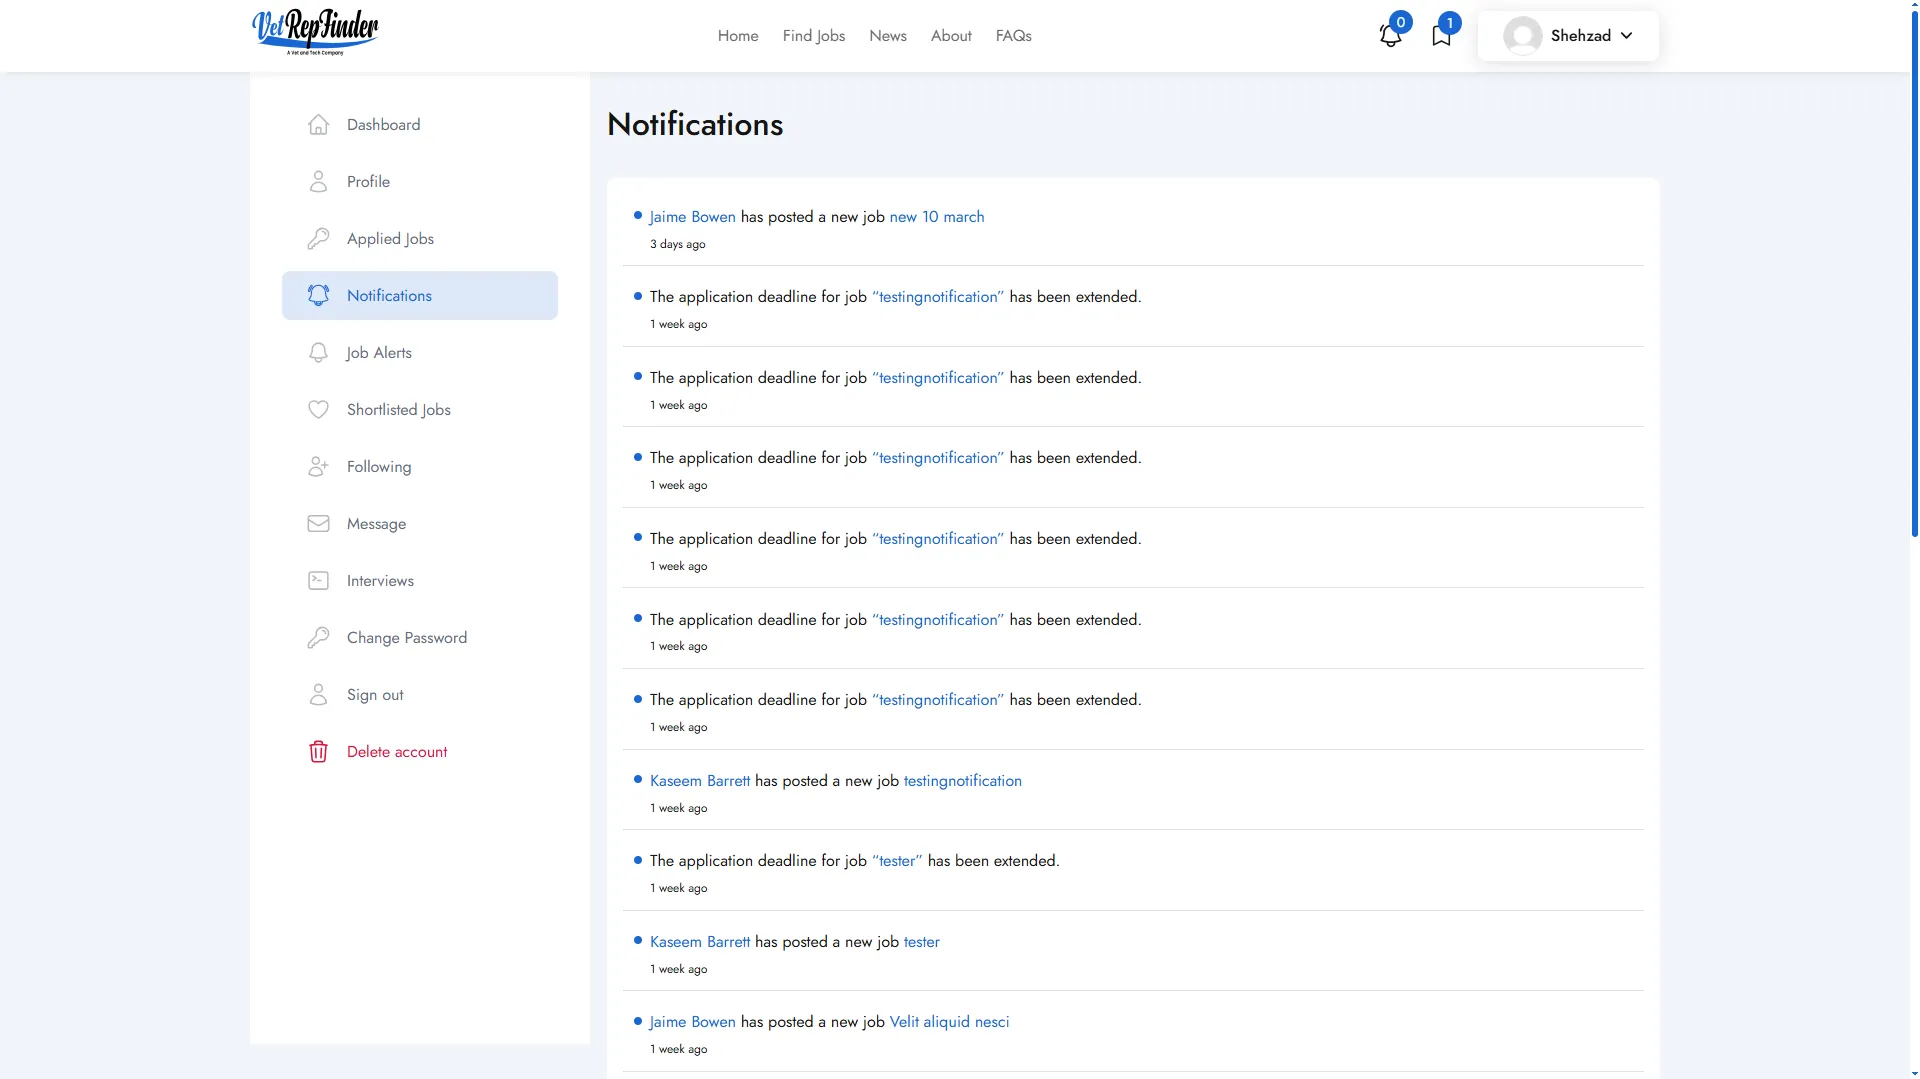Open News in top navigation
The height and width of the screenshot is (1079, 1920).
pyautogui.click(x=888, y=36)
